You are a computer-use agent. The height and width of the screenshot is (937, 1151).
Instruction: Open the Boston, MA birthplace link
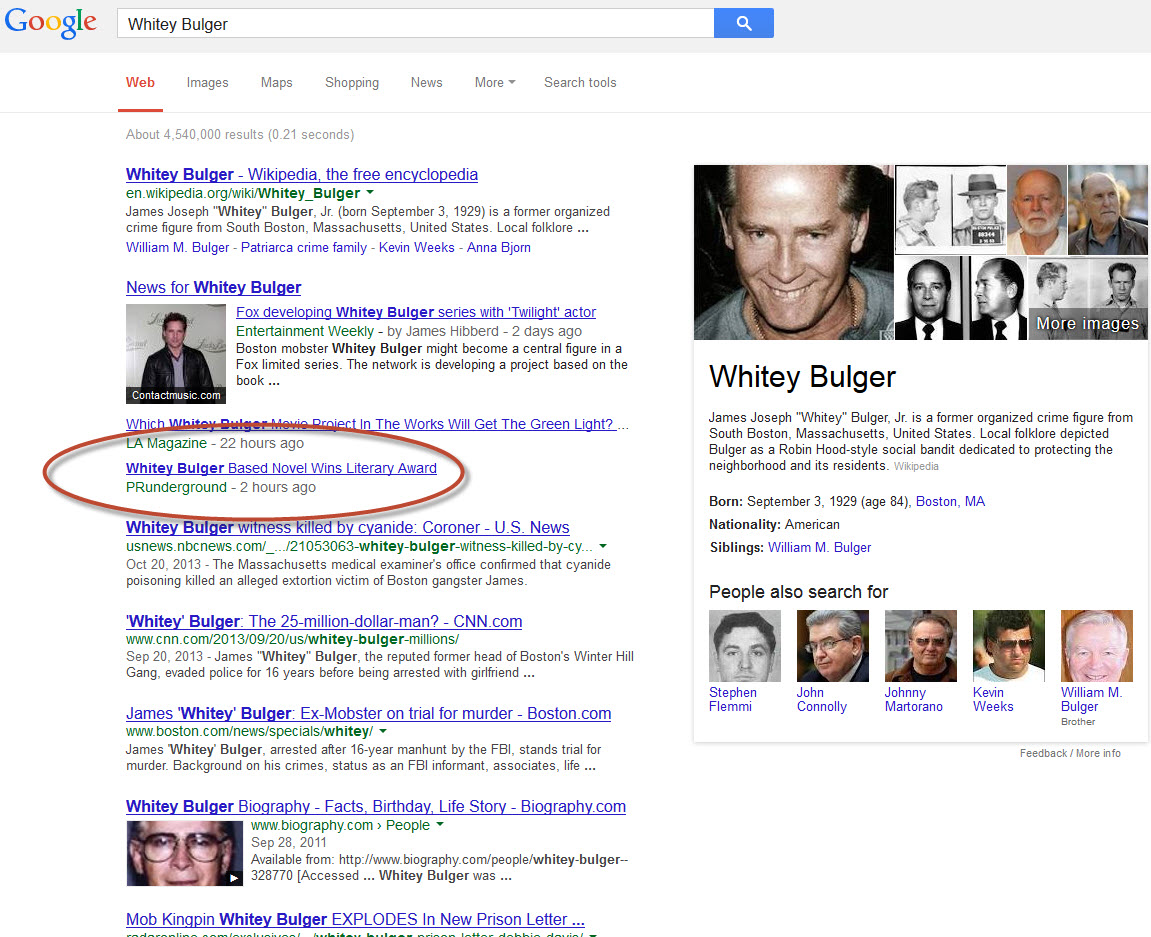click(x=950, y=502)
